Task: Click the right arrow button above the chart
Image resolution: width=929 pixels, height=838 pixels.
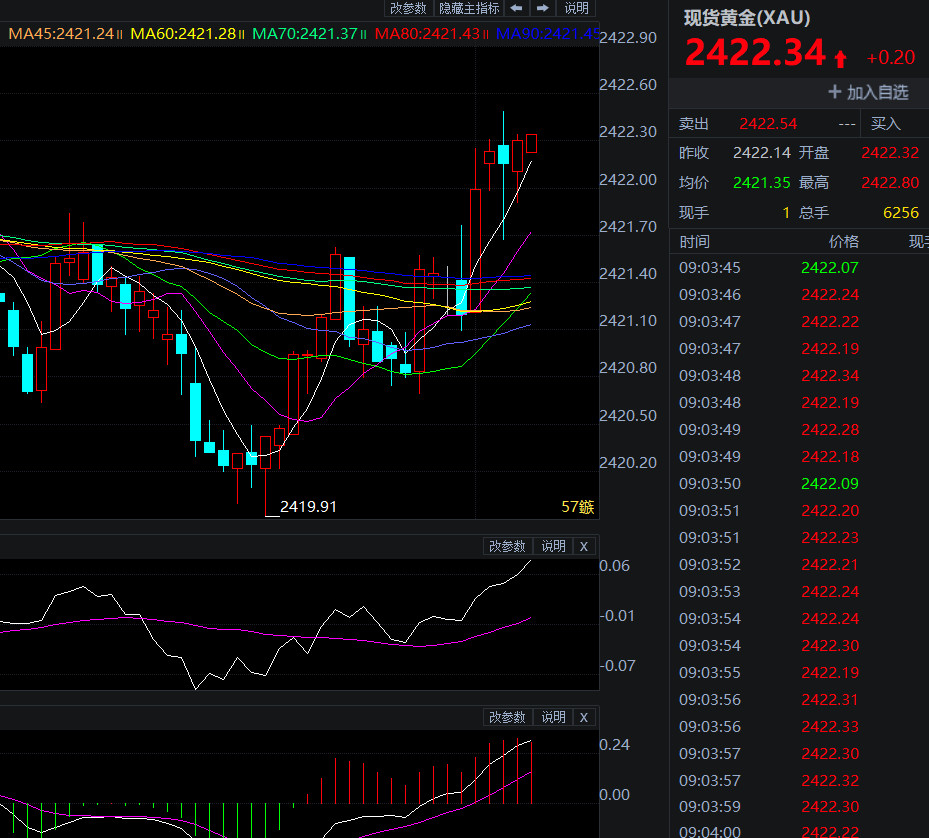Action: tap(542, 8)
